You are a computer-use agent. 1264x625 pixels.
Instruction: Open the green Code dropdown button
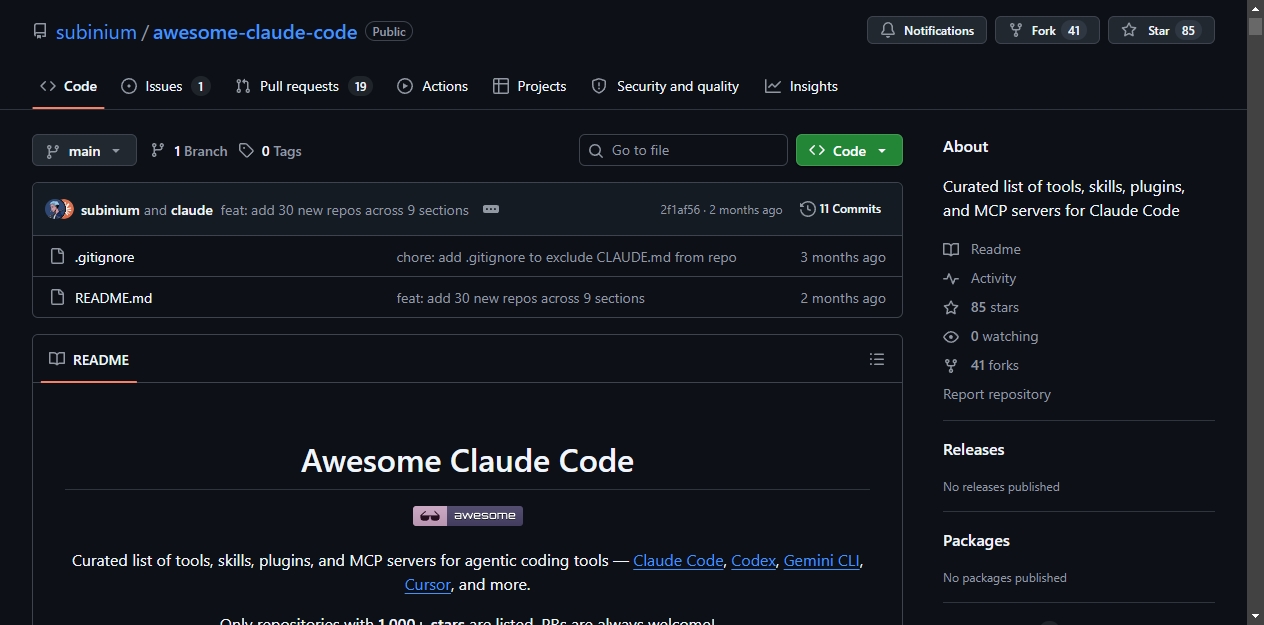point(849,150)
